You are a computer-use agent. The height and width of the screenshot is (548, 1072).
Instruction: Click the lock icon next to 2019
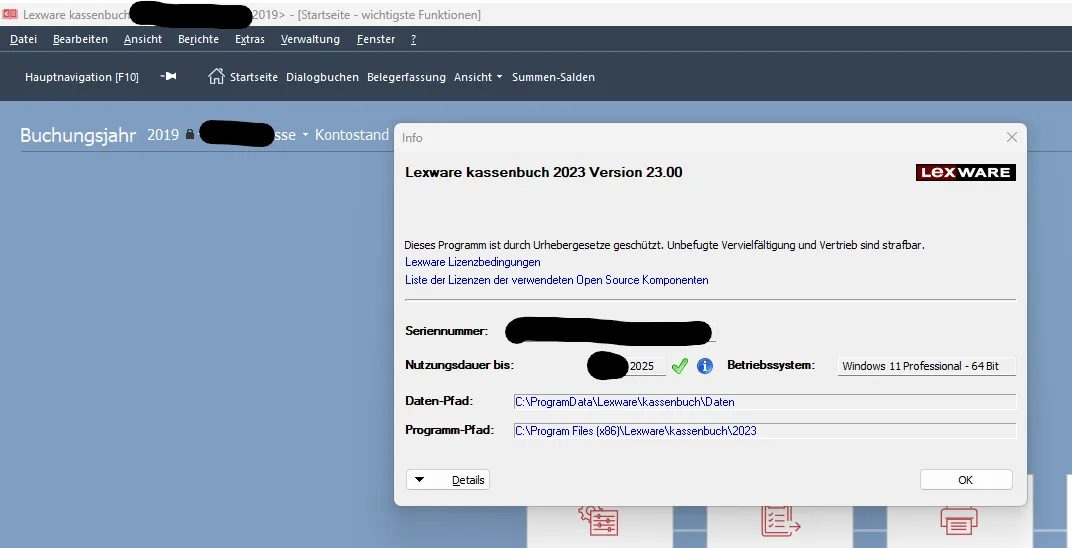190,135
